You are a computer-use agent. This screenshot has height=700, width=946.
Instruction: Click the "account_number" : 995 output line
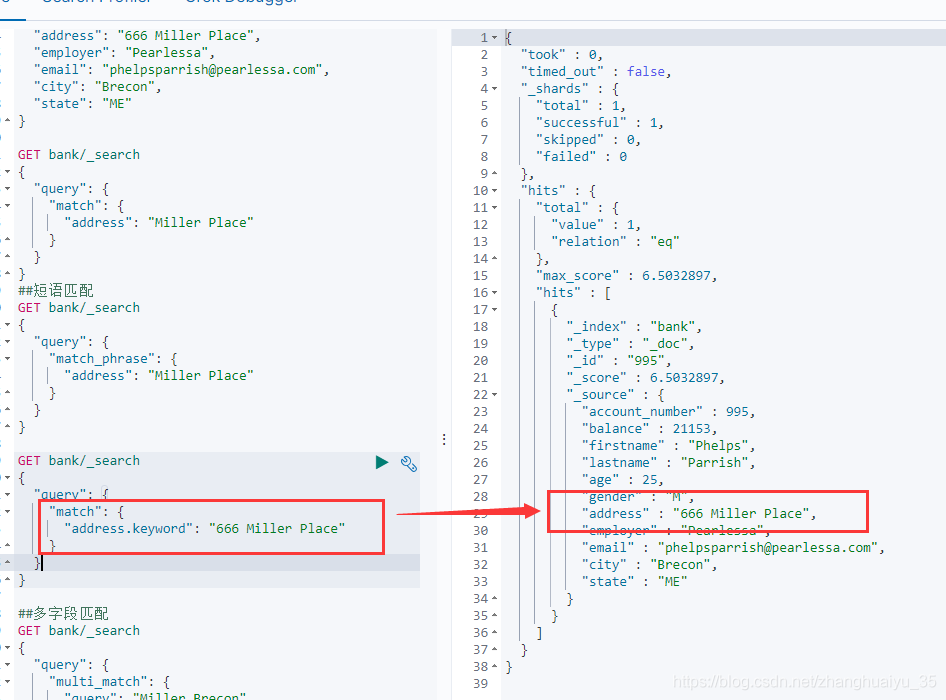click(x=668, y=412)
